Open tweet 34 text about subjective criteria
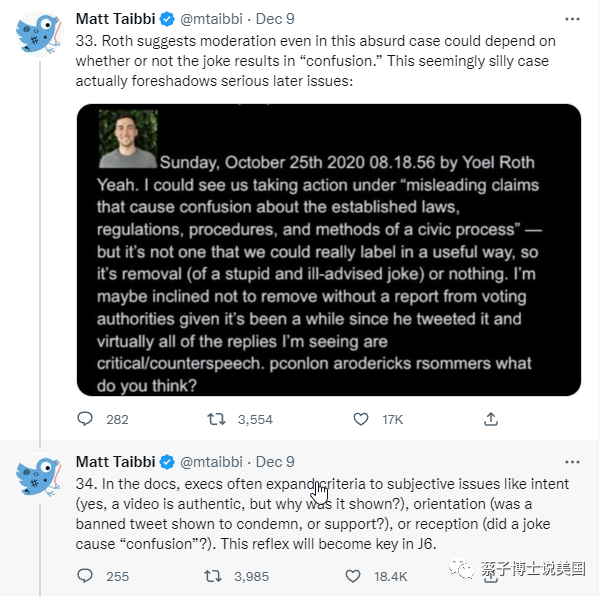 322,514
